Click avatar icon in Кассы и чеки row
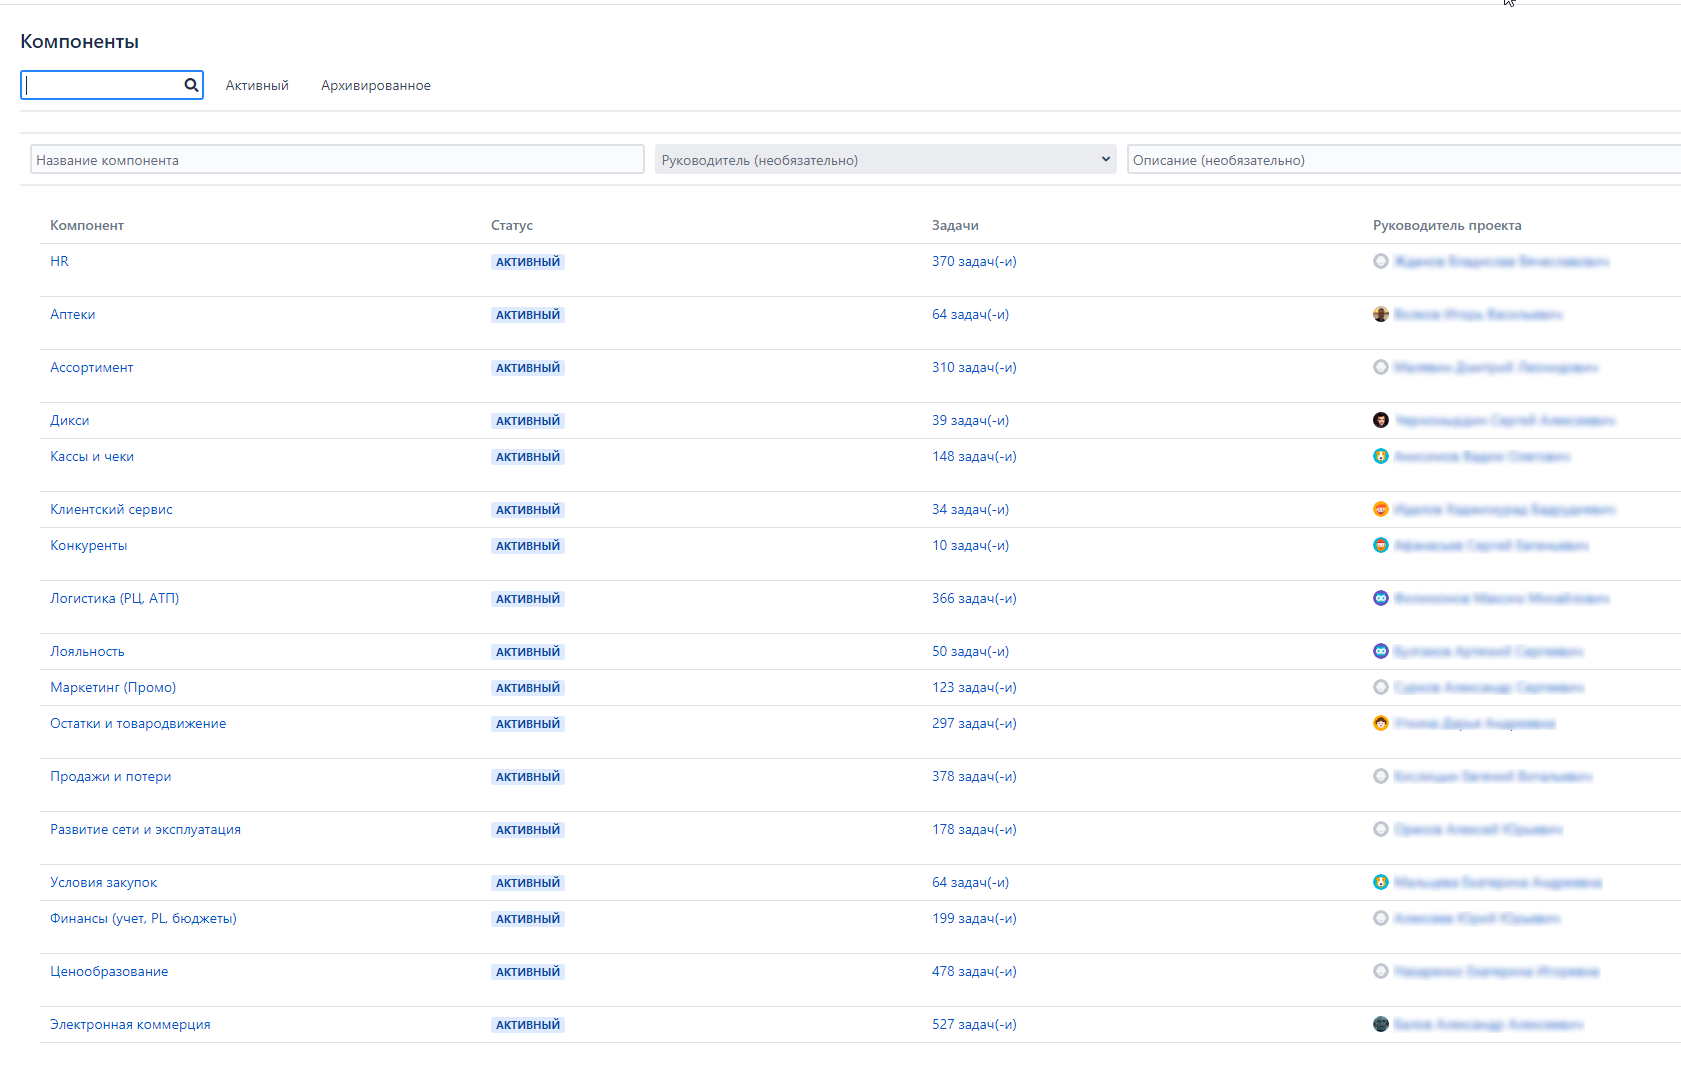The image size is (1681, 1080). pyautogui.click(x=1381, y=456)
